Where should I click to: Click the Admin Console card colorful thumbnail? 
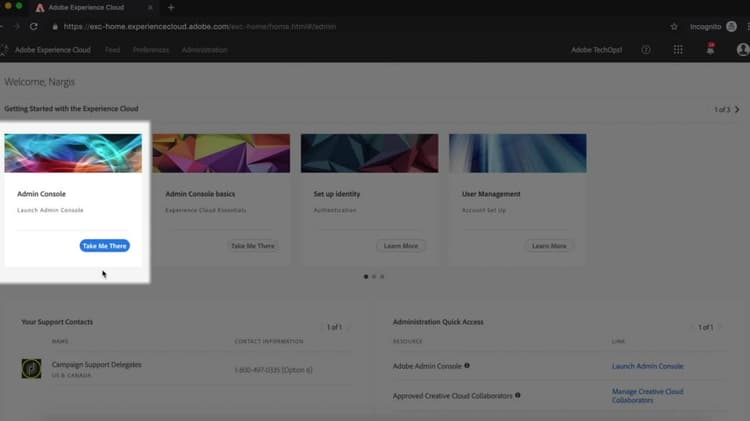[73, 153]
